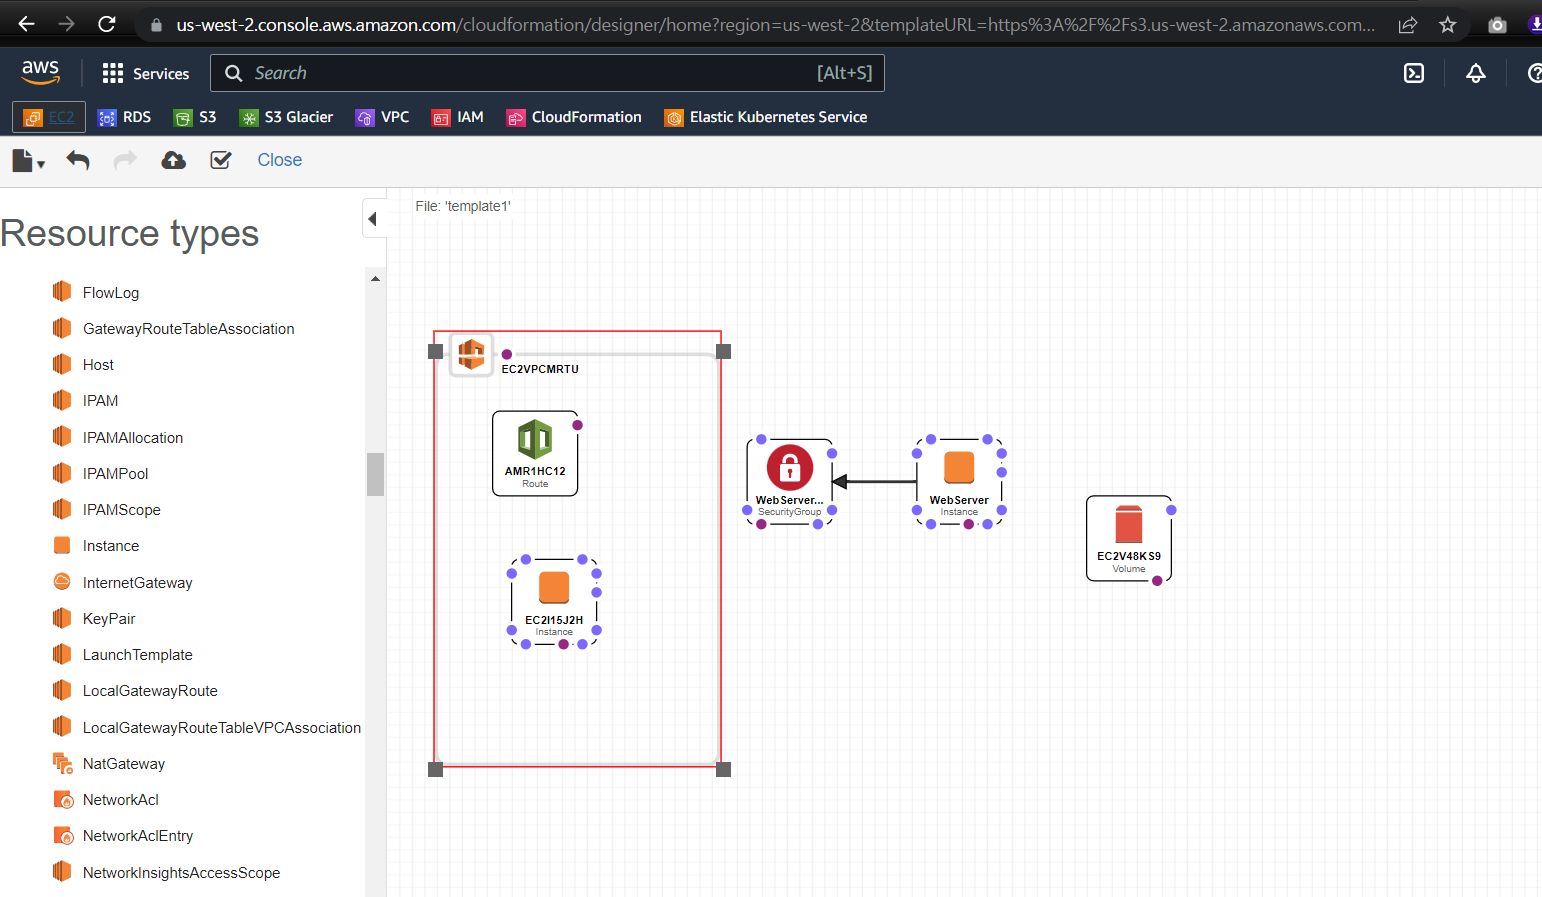Click the browser share page icon
Image resolution: width=1542 pixels, height=897 pixels.
pos(1408,24)
